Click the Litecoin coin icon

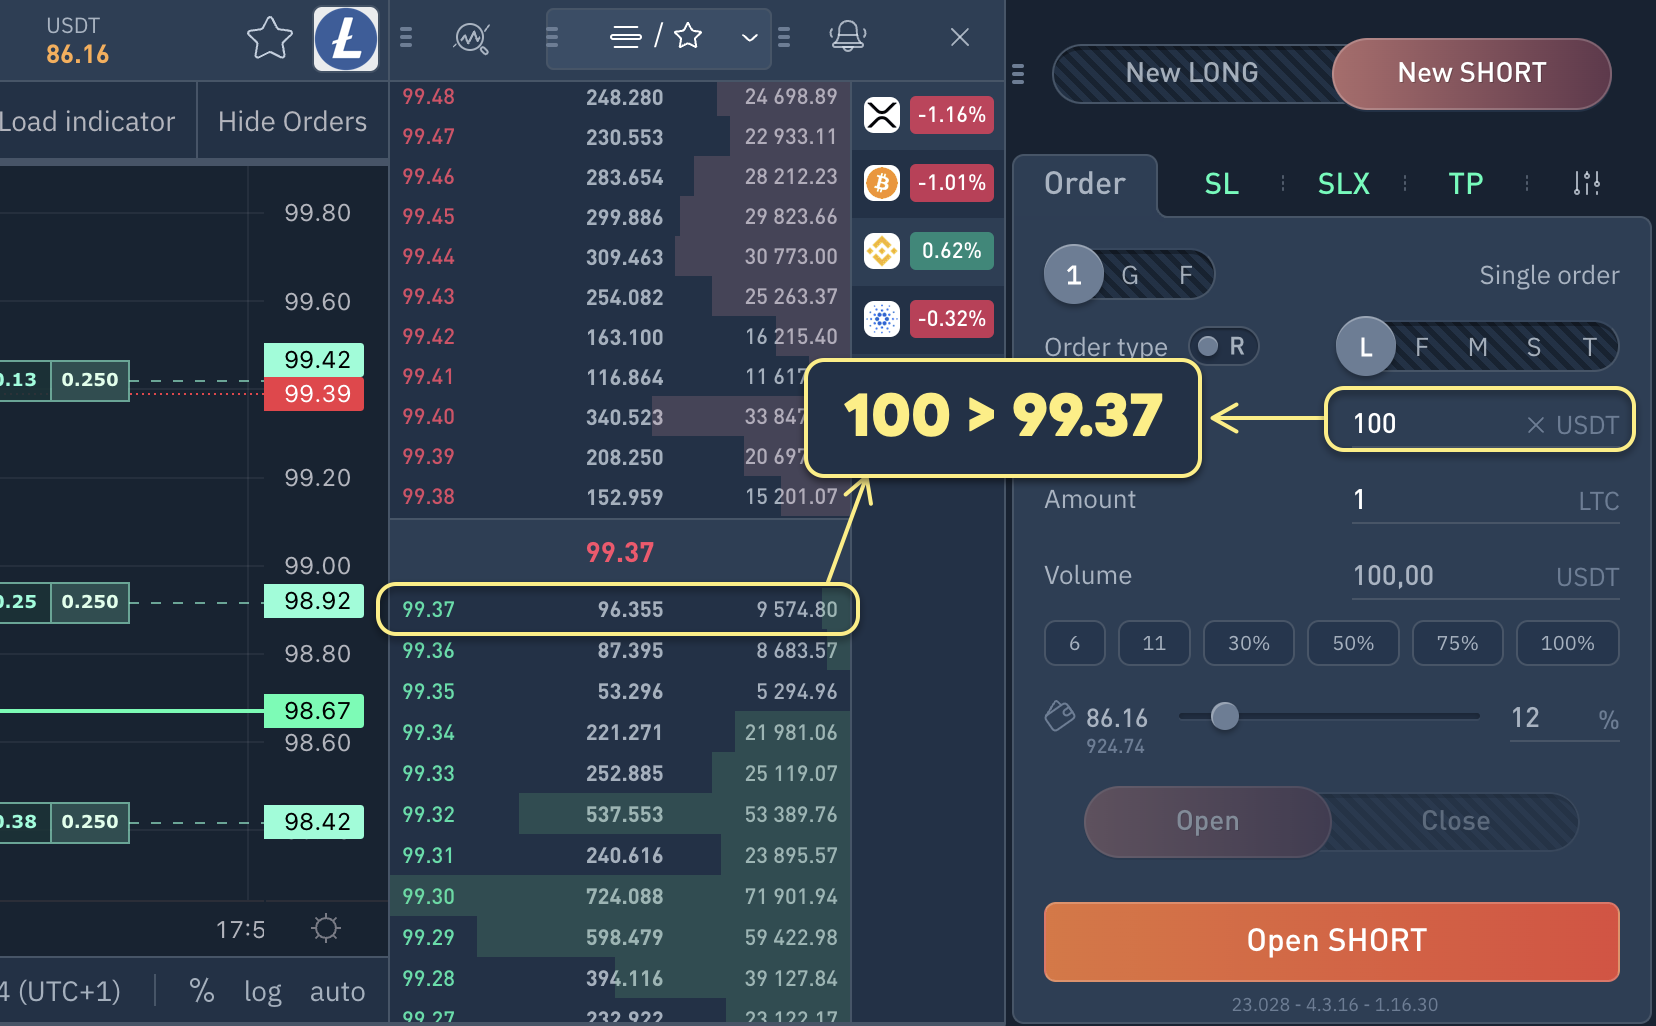(346, 40)
